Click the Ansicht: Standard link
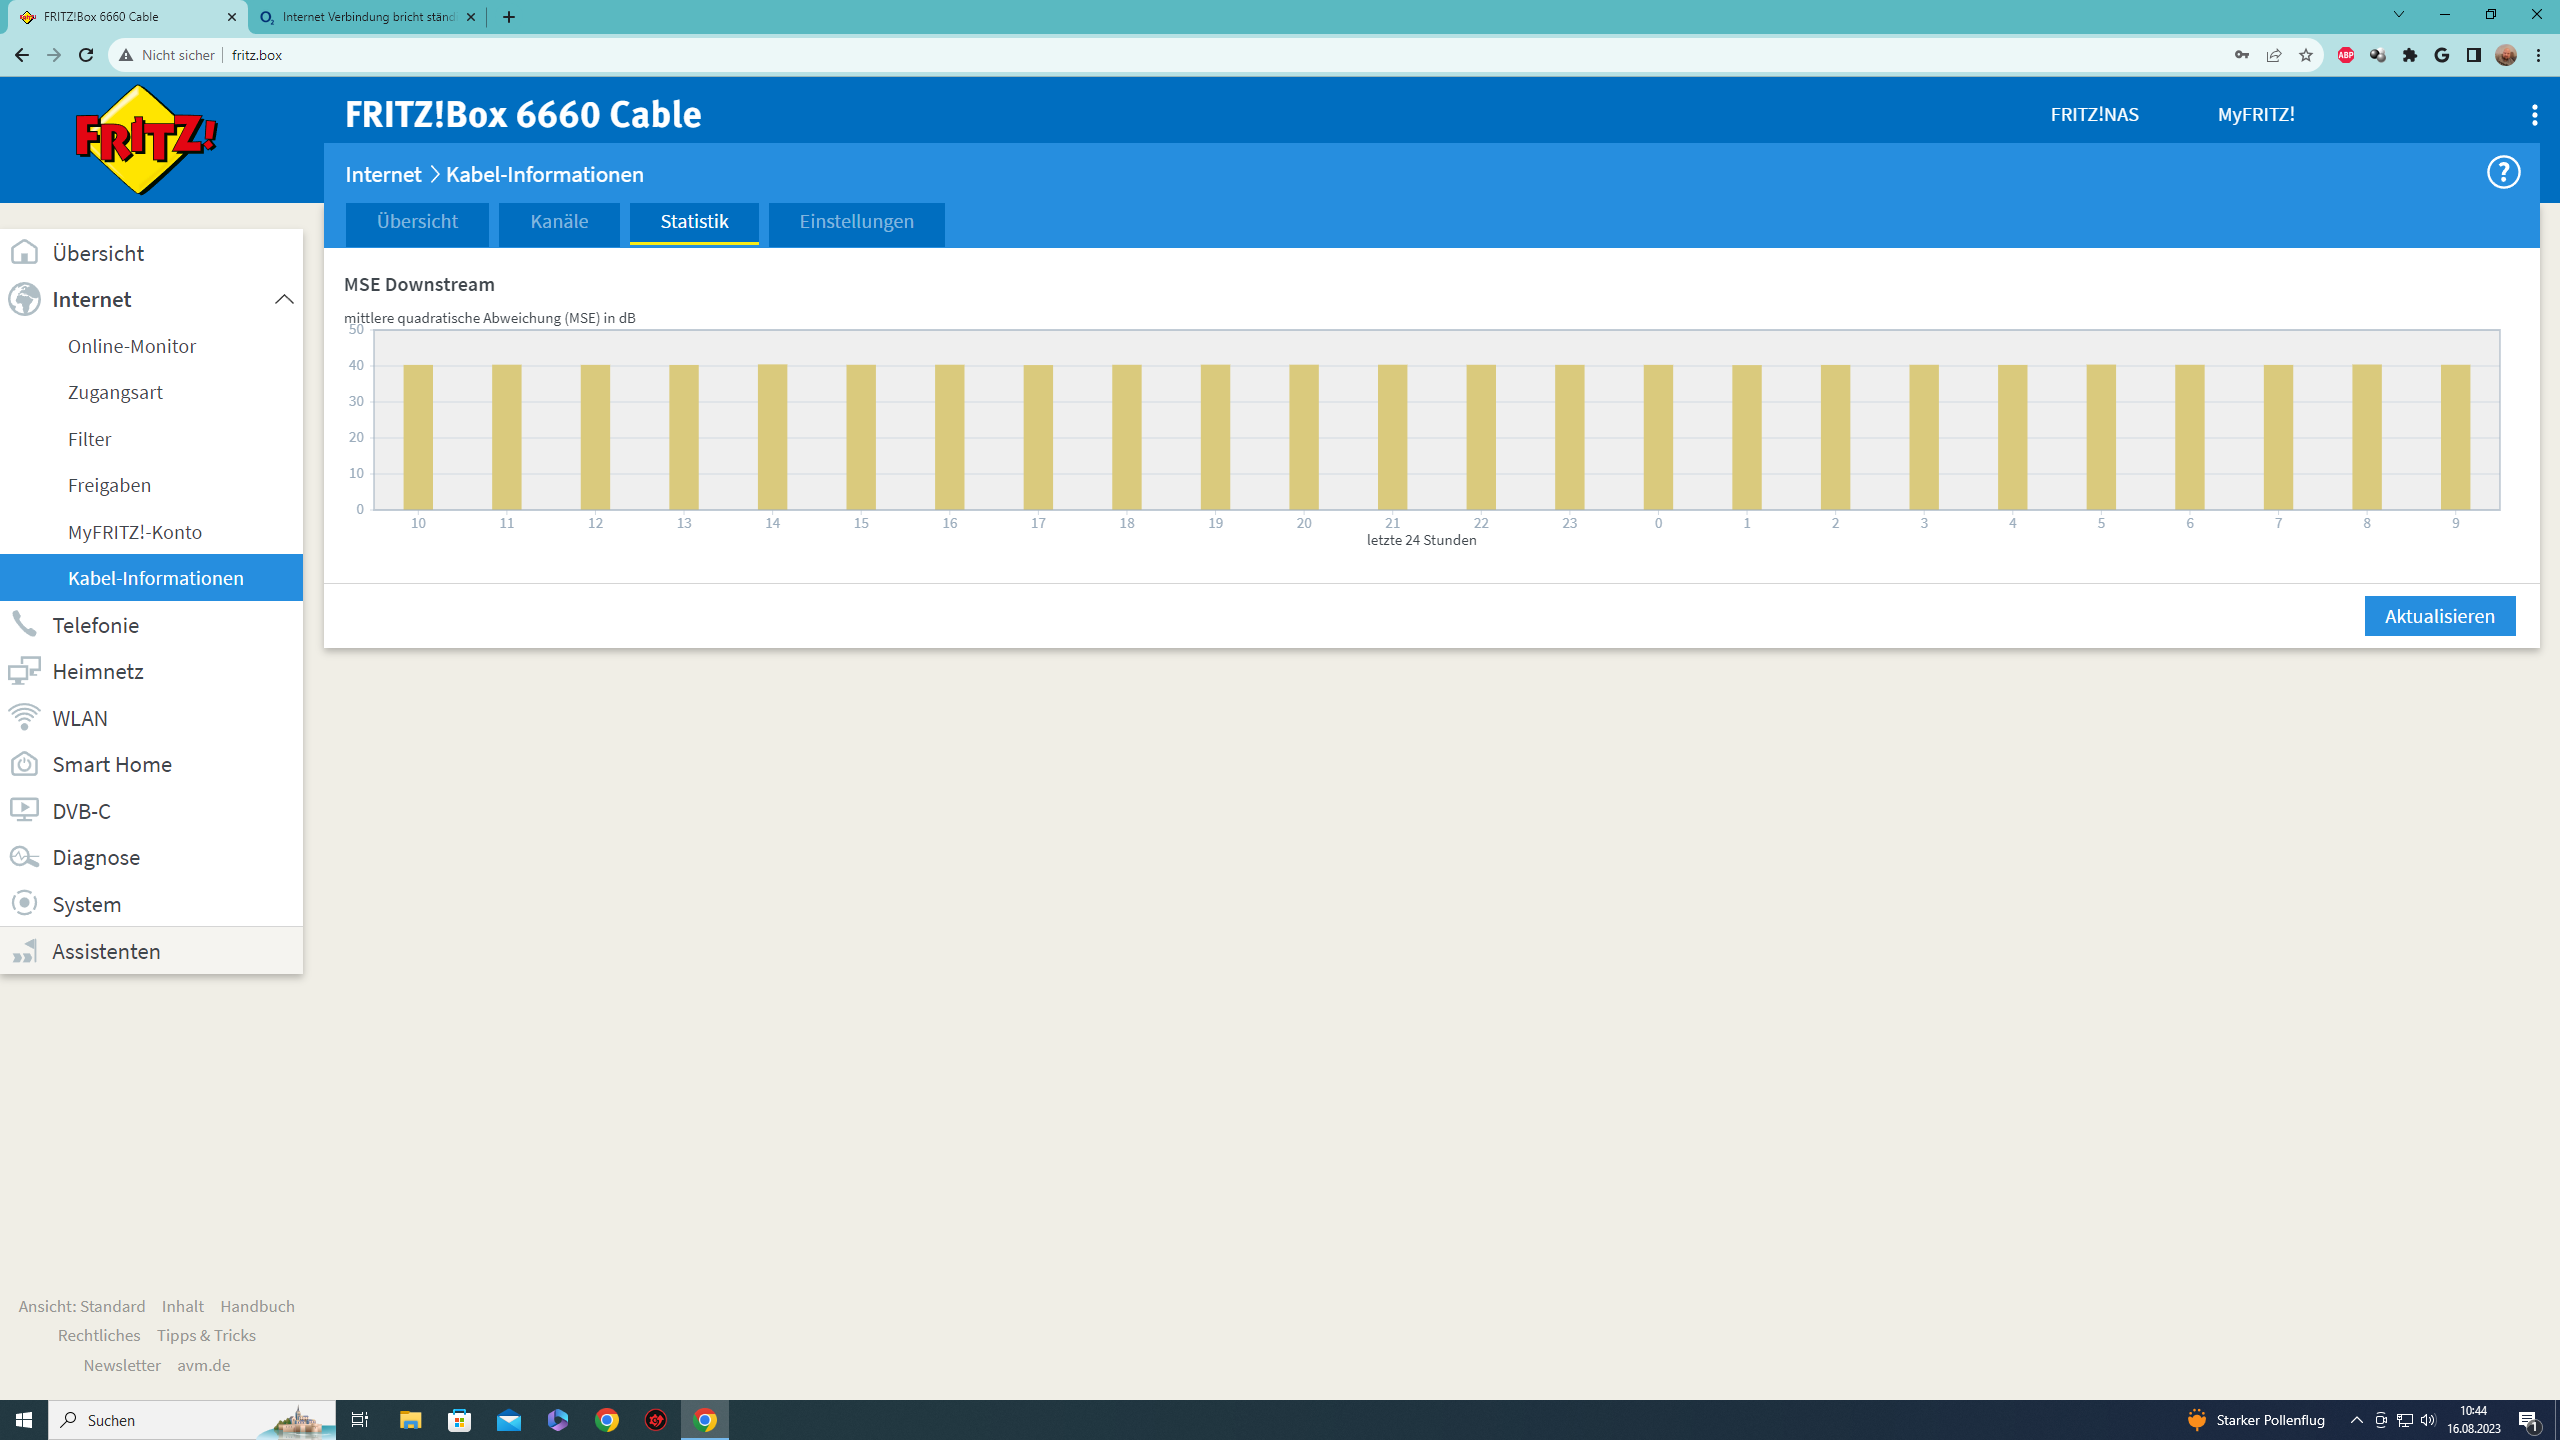Image resolution: width=2560 pixels, height=1440 pixels. pos(82,1306)
